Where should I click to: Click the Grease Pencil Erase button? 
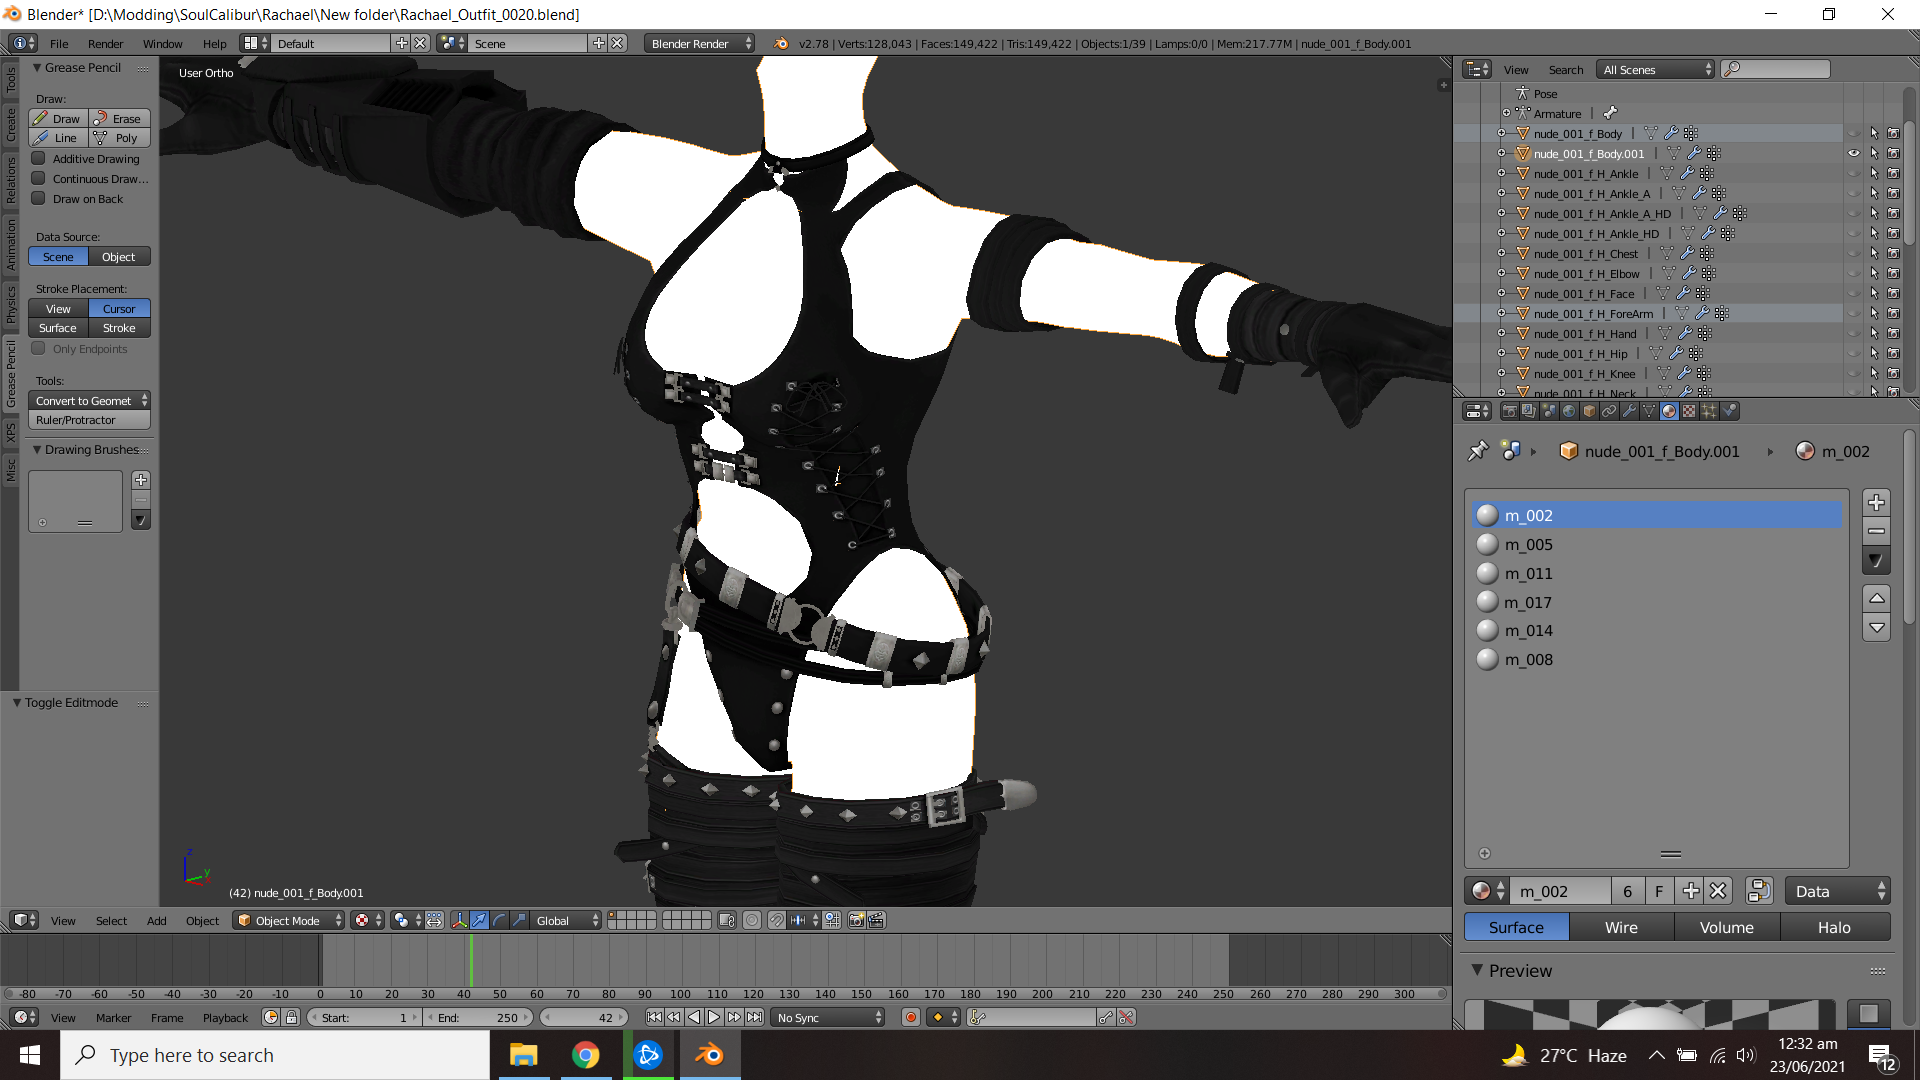pyautogui.click(x=120, y=118)
